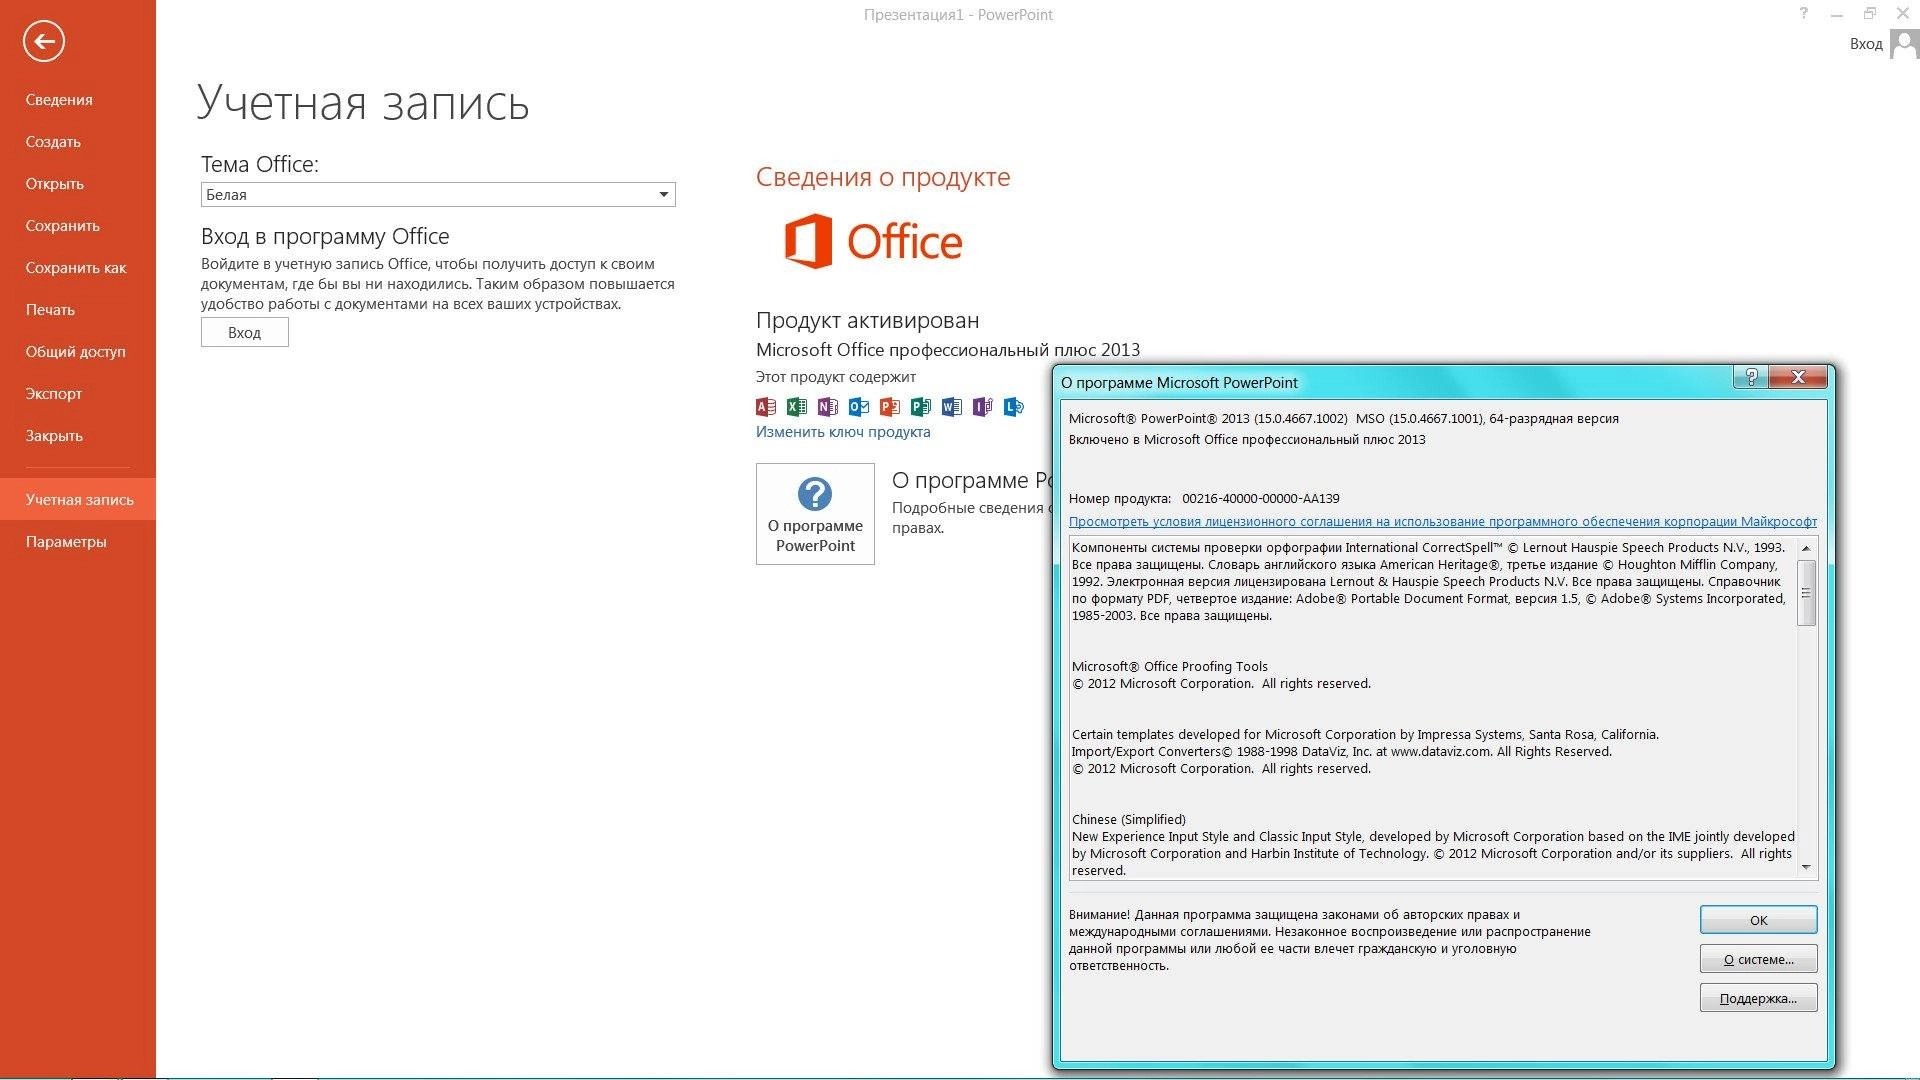This screenshot has height=1080, width=1920.
Task: Open the Печать page
Action: 50,310
